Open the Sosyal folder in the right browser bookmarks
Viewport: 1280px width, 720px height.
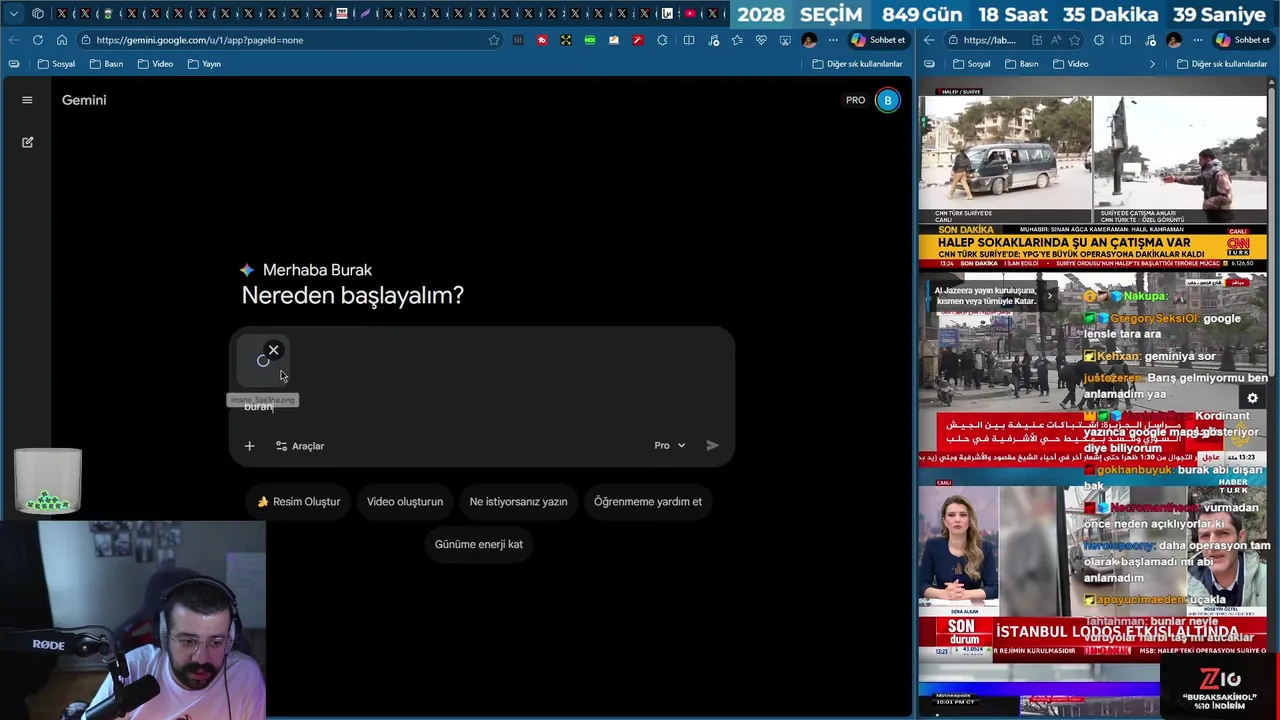[x=971, y=64]
